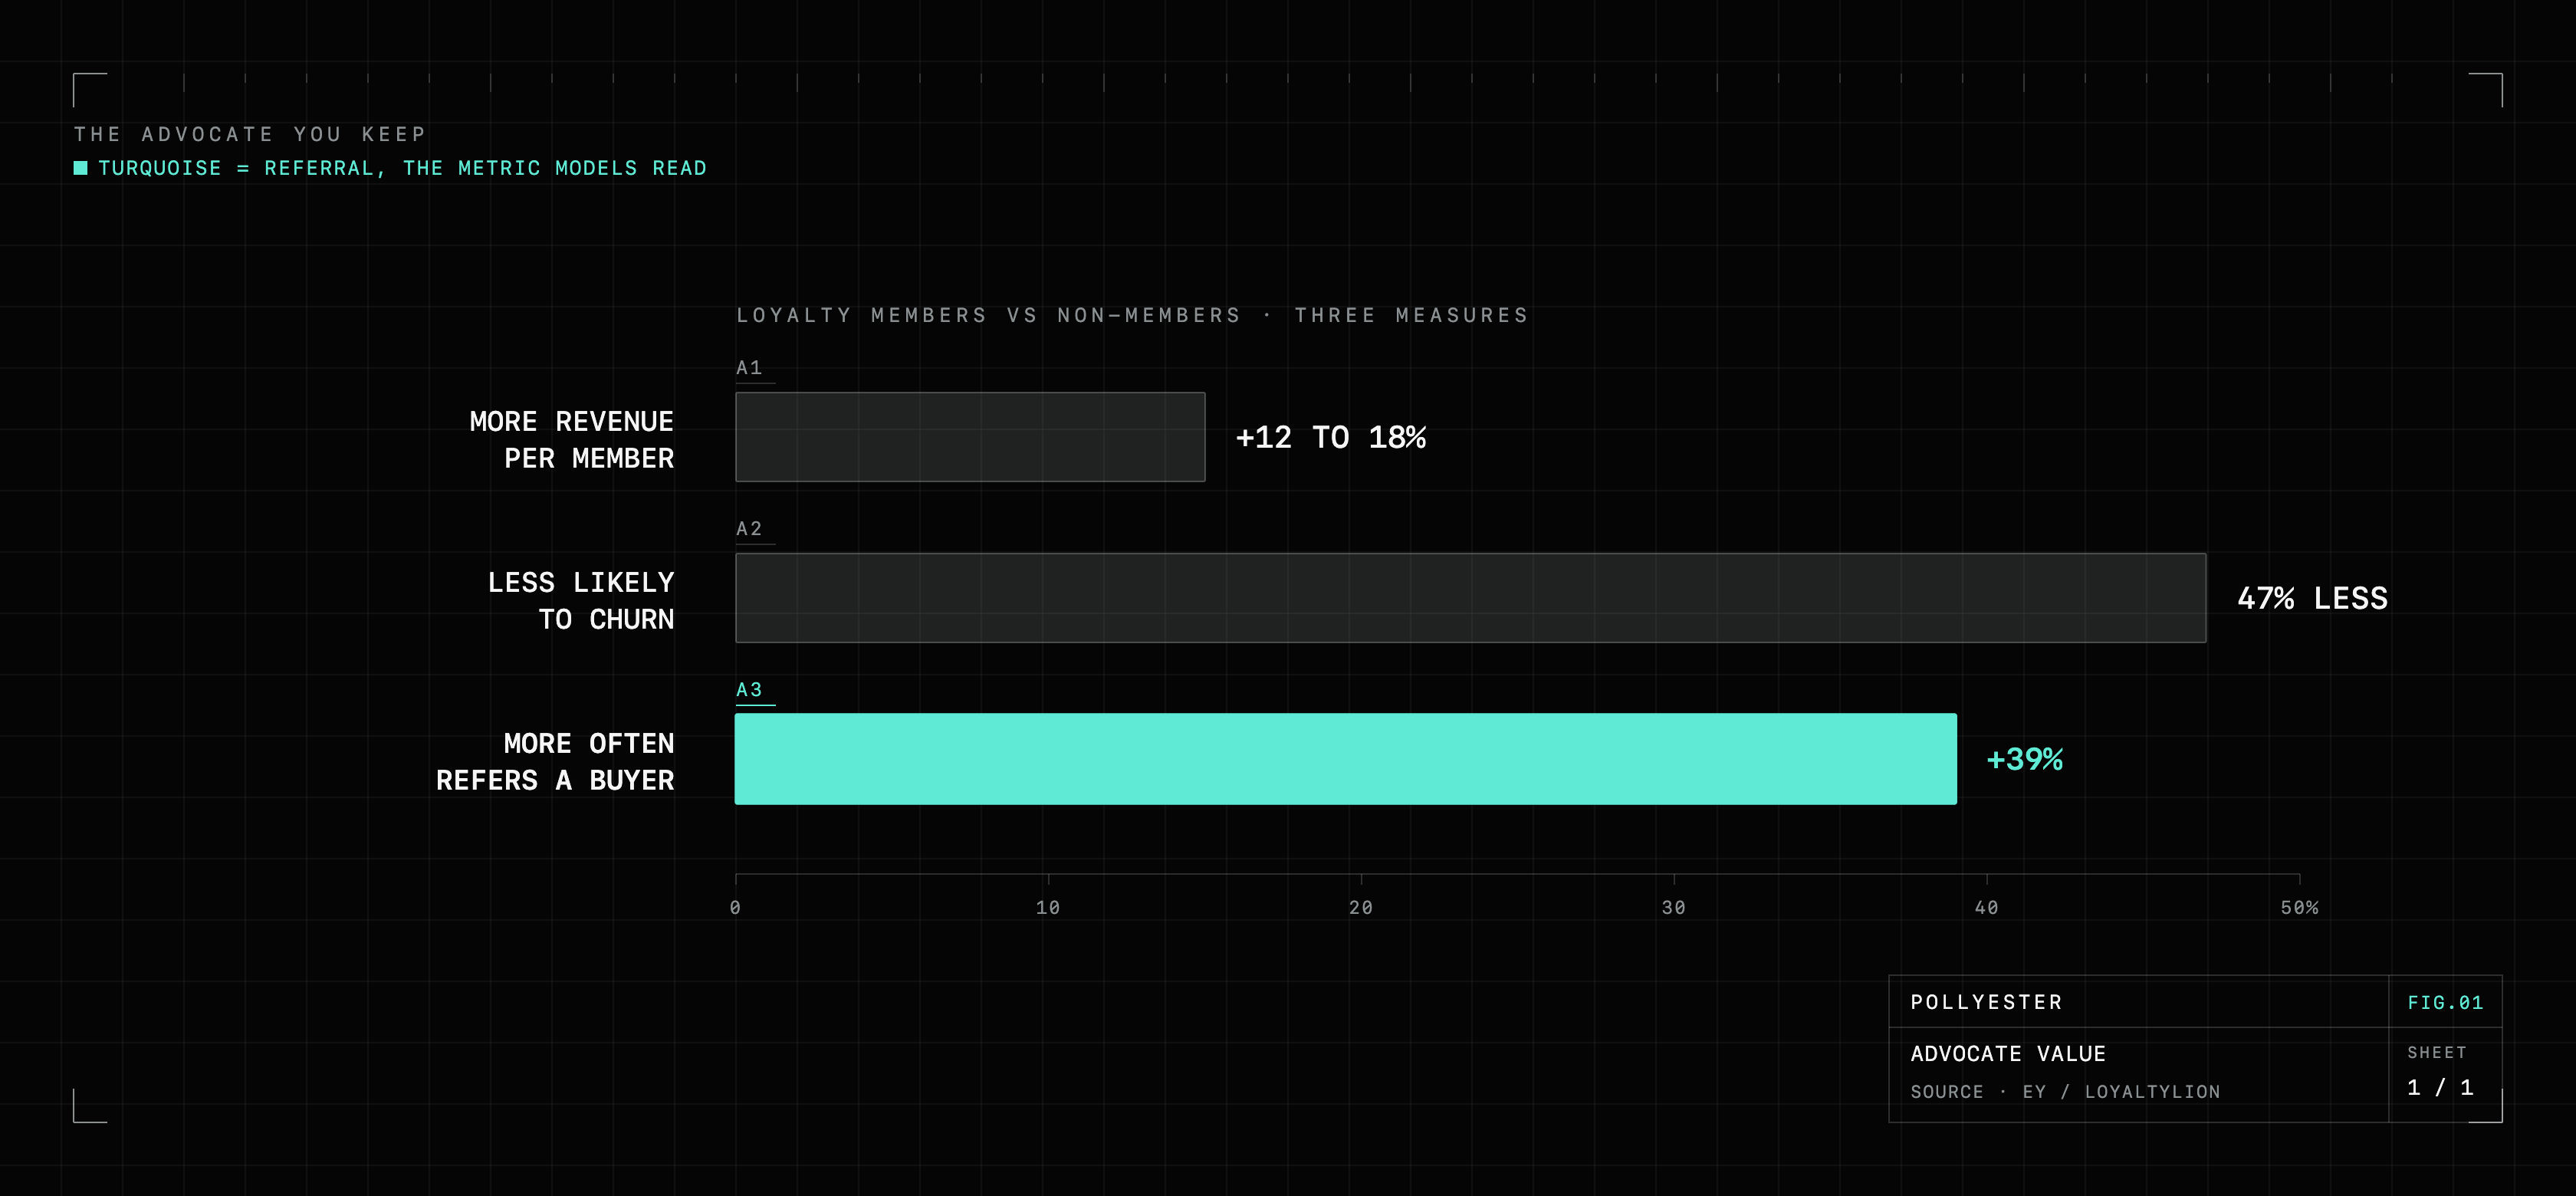This screenshot has height=1196, width=2576.
Task: Click the SHEET 1 / 1 indicator
Action: [x=2440, y=1072]
